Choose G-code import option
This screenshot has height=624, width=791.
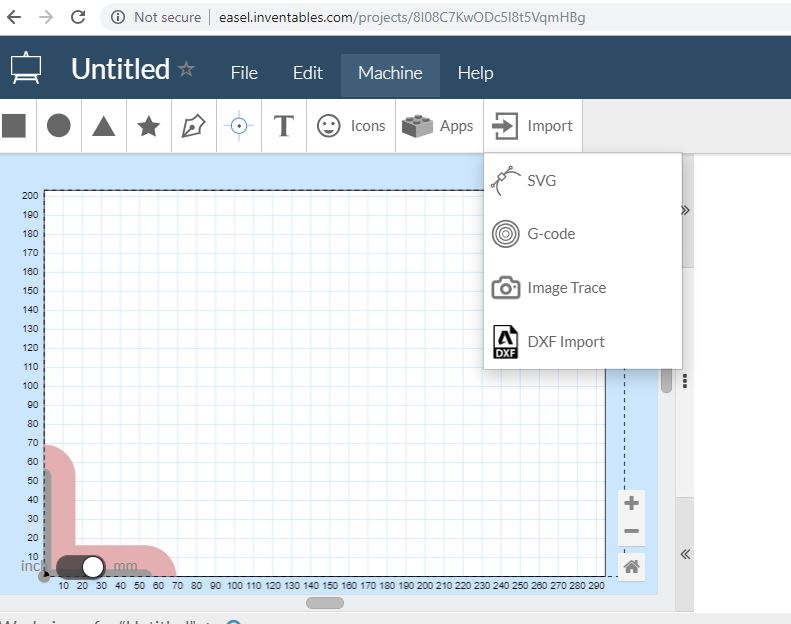point(583,234)
